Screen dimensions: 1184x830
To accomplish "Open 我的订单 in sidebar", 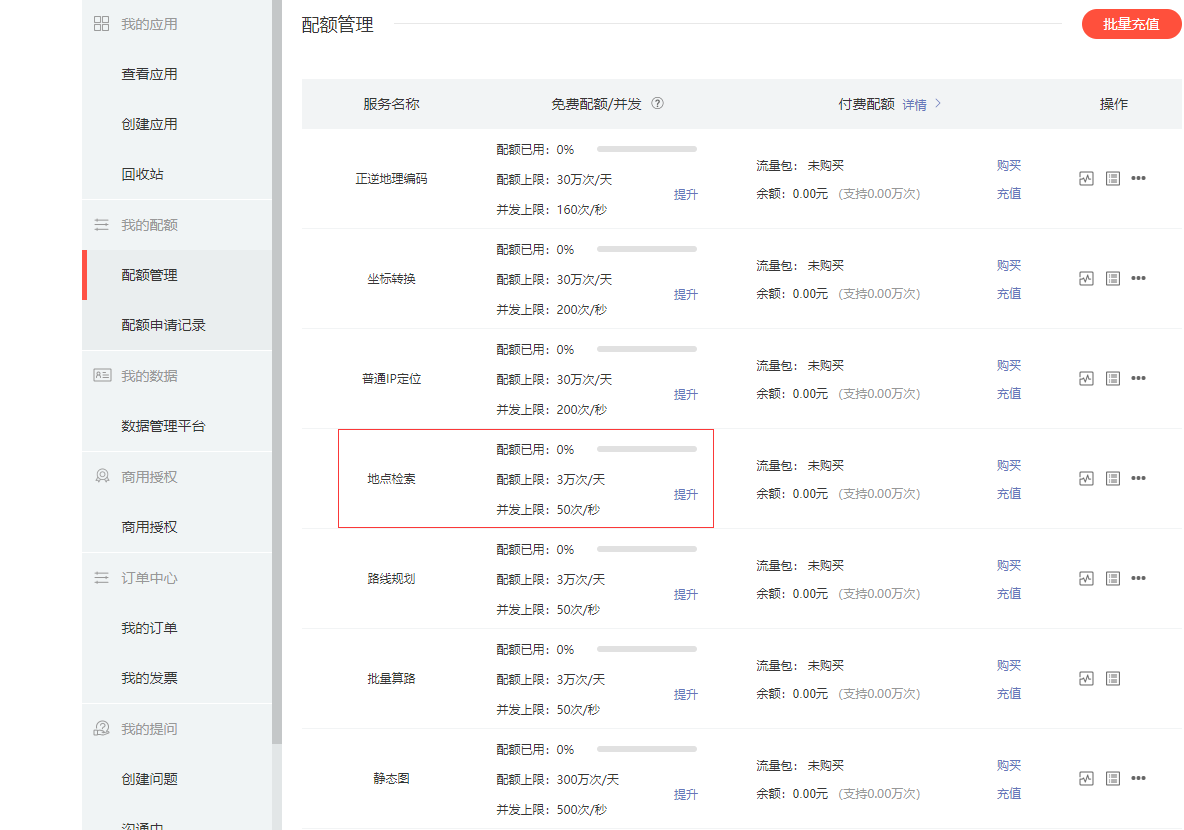I will tap(150, 628).
